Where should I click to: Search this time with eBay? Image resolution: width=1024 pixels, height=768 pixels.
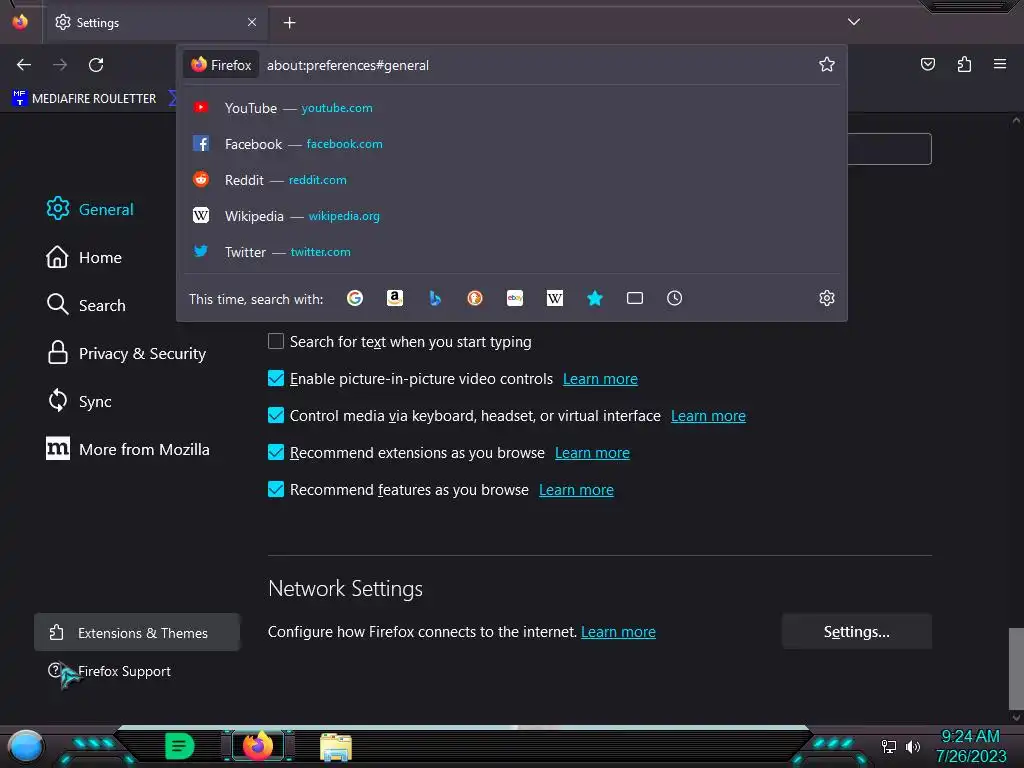tap(515, 298)
